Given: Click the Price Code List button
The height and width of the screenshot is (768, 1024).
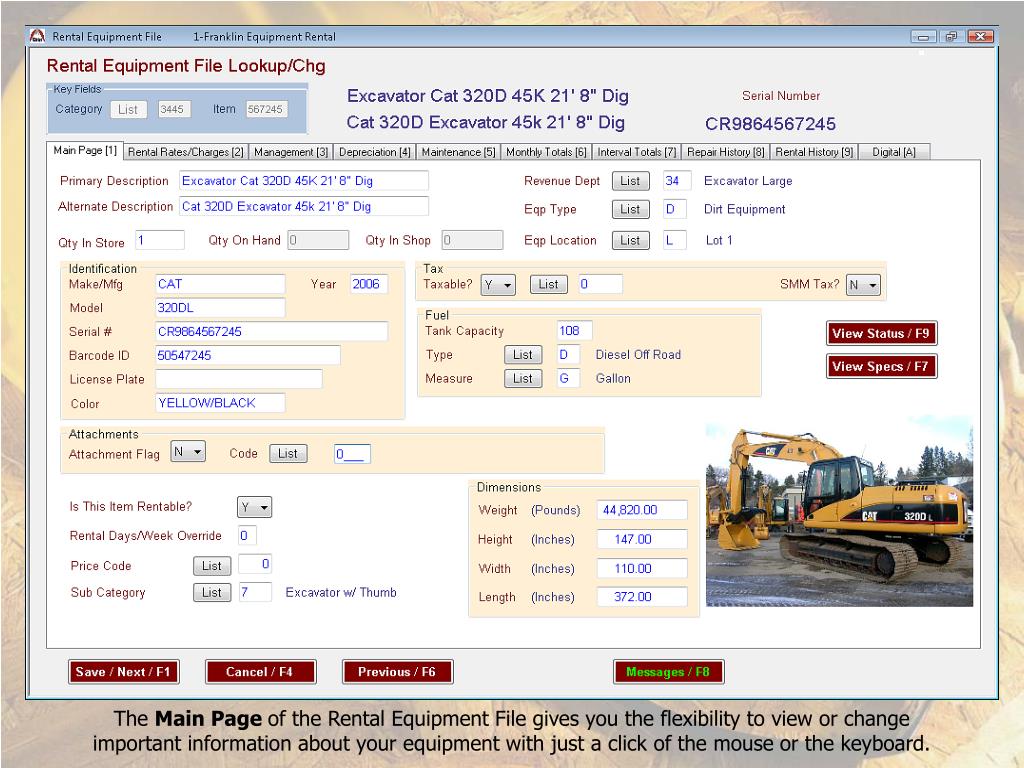Looking at the screenshot, I should pos(212,566).
